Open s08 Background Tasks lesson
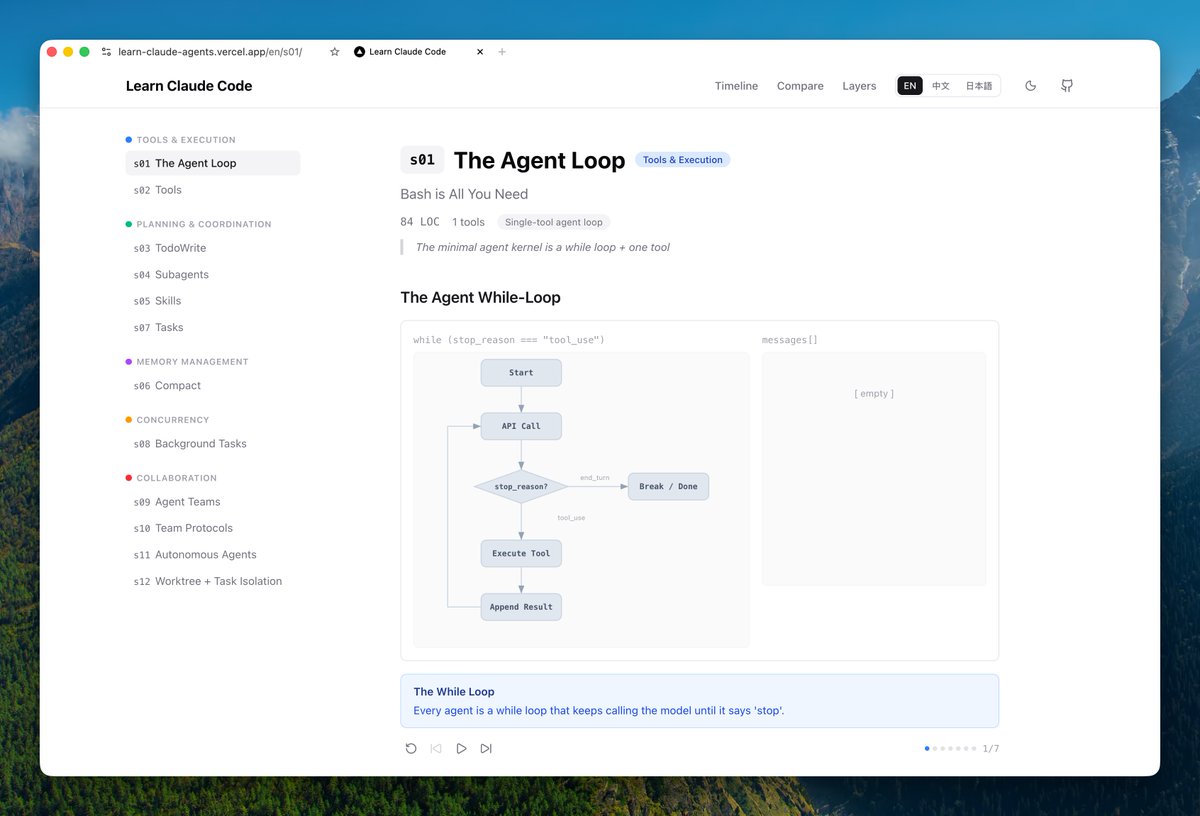 [x=213, y=444]
